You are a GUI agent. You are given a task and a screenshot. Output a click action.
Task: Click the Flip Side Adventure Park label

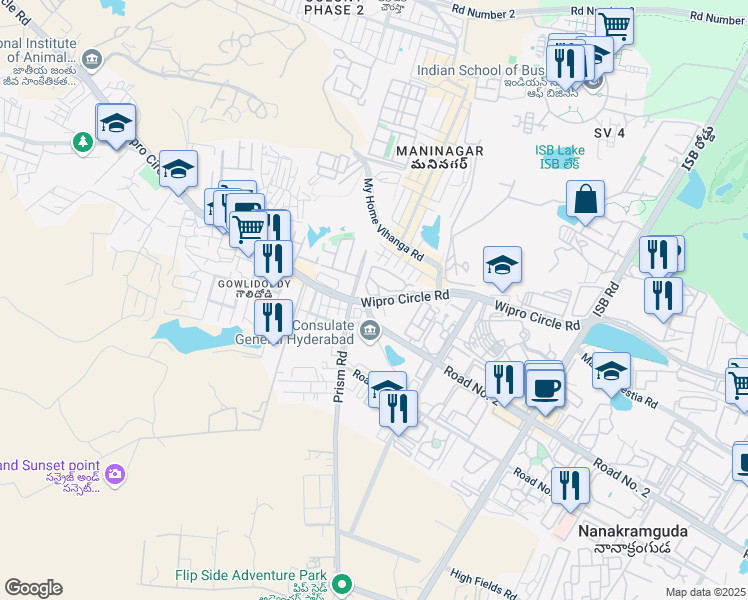tap(251, 575)
